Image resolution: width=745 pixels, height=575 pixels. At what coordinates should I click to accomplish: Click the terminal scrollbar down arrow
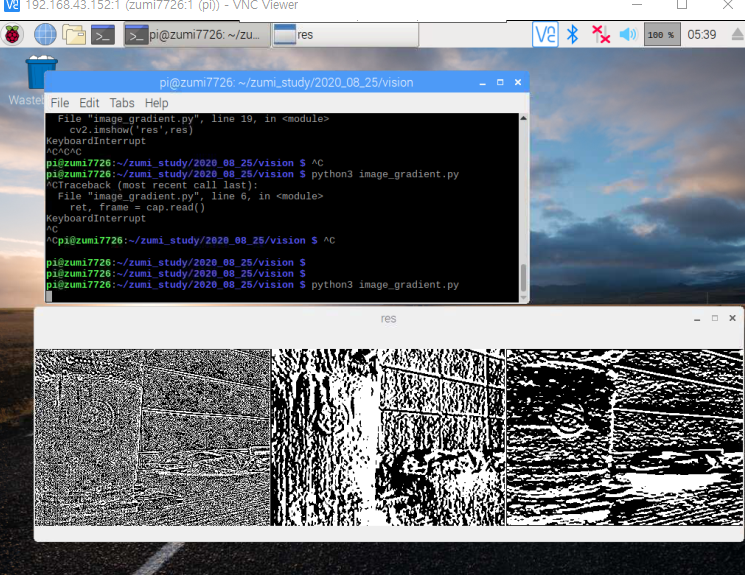[x=524, y=298]
